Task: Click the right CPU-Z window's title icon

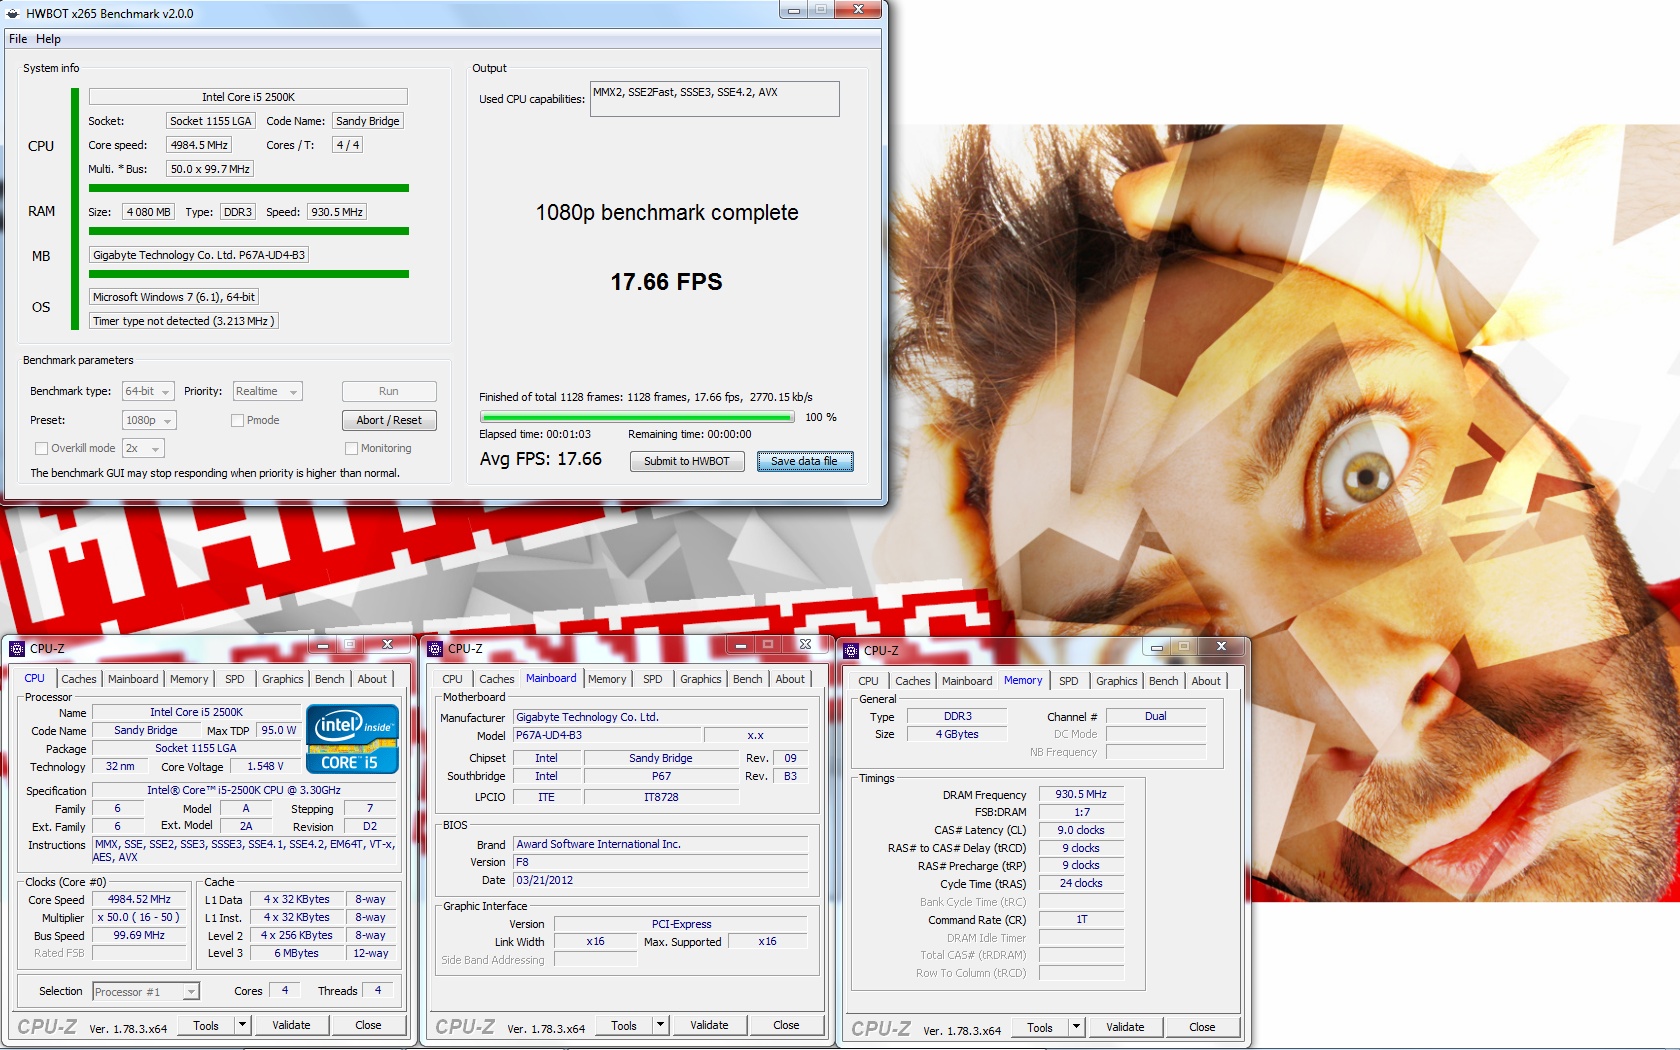Action: (851, 651)
